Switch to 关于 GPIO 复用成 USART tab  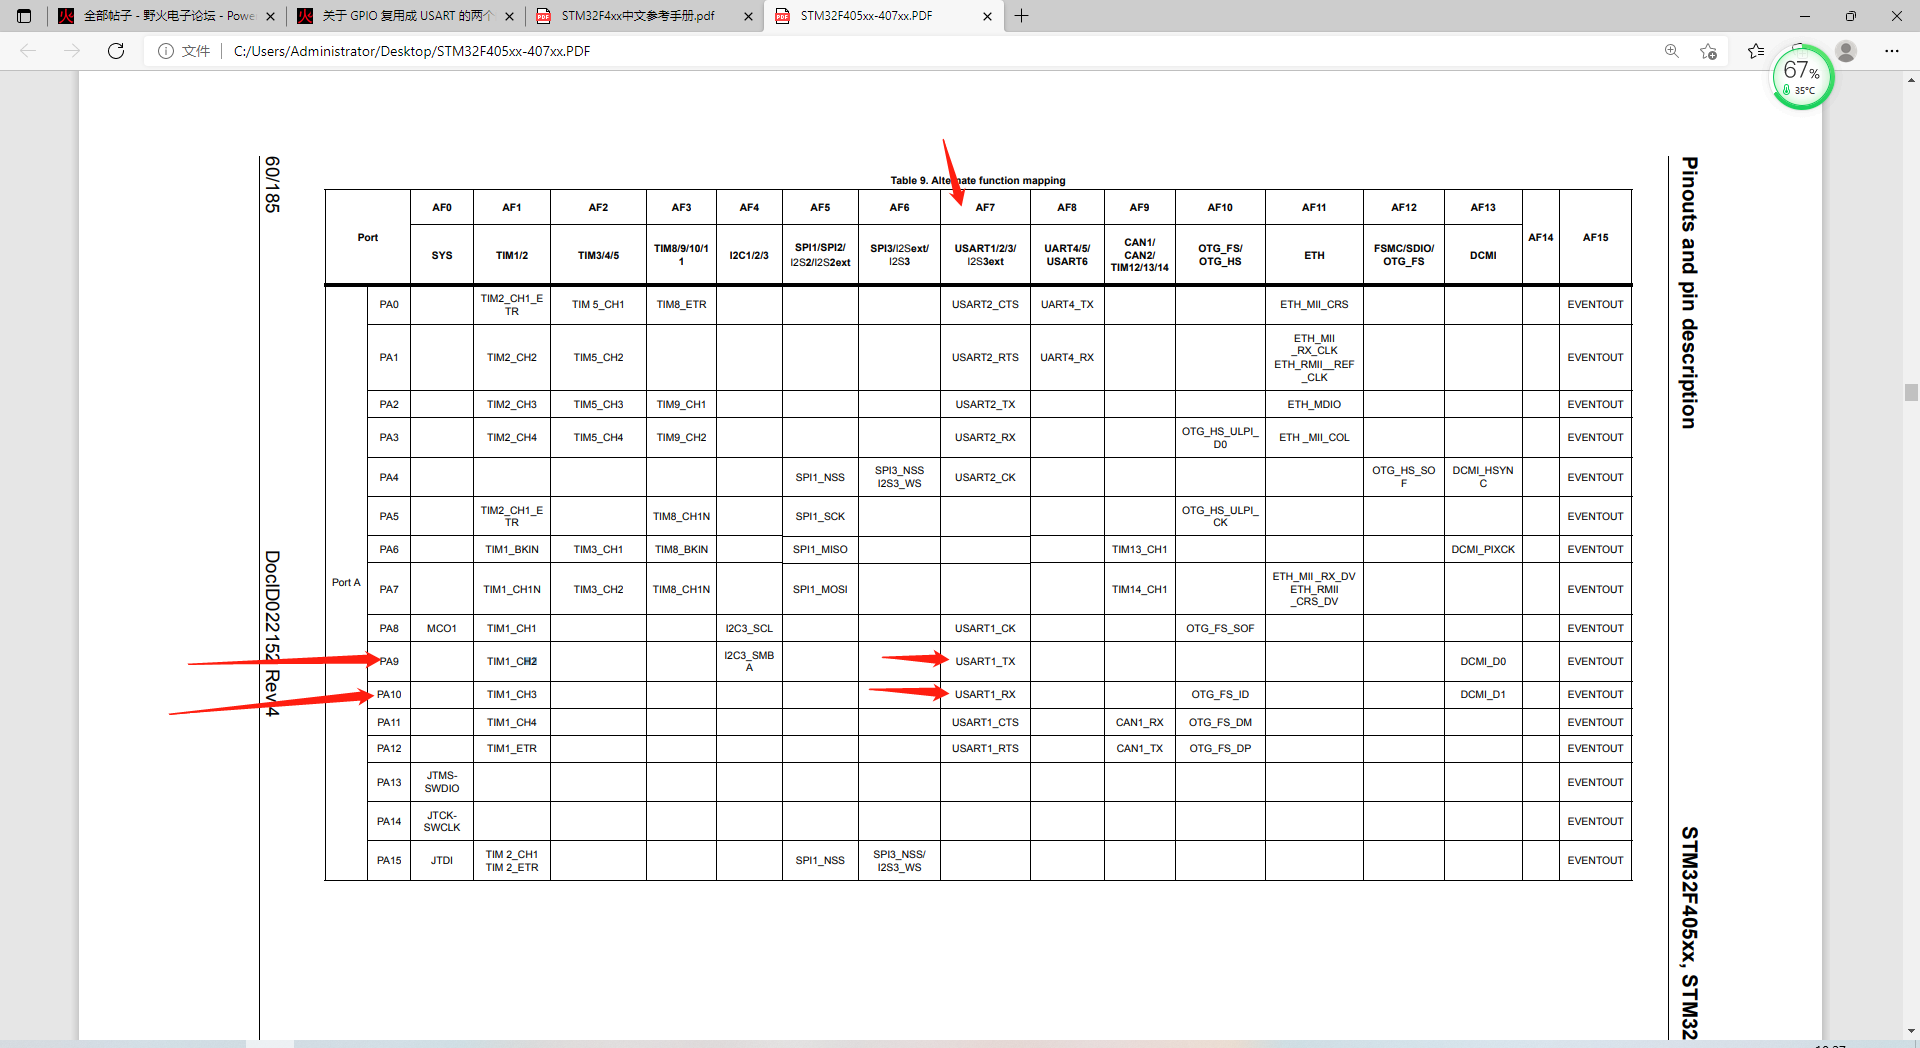tap(405, 16)
